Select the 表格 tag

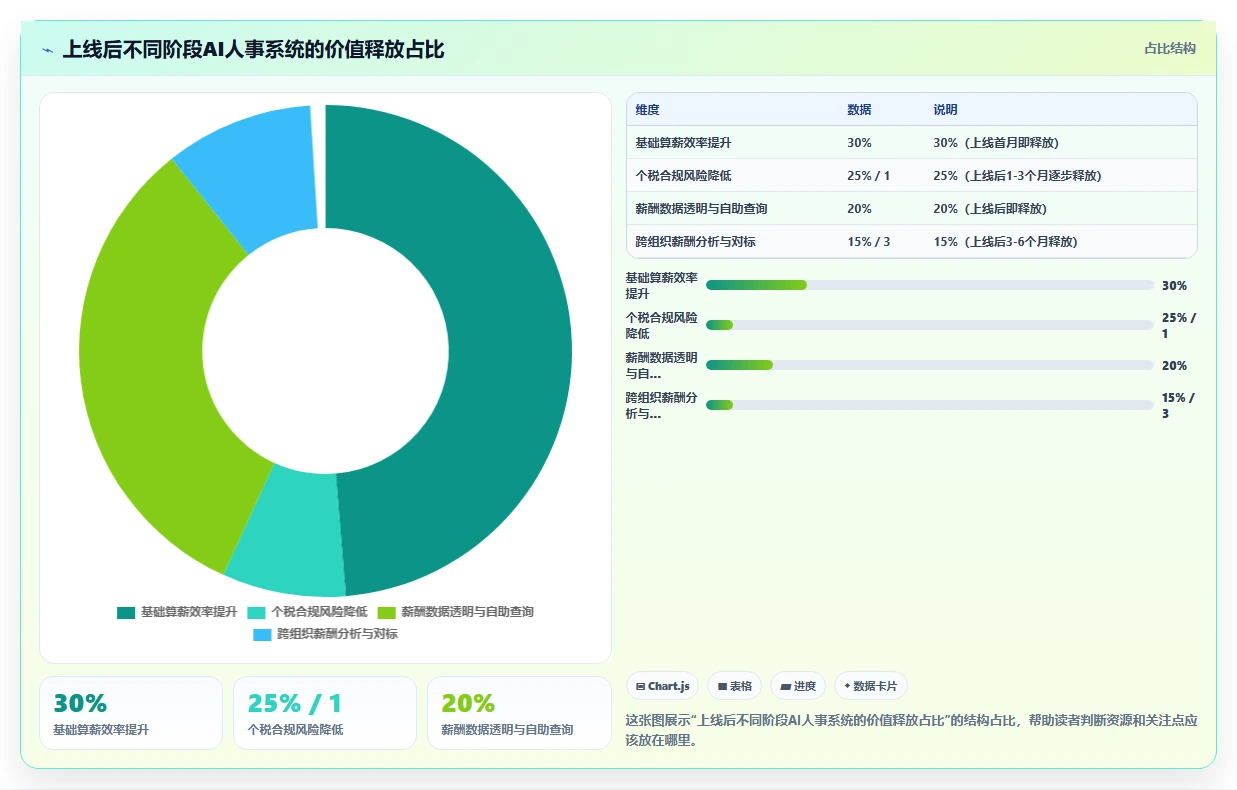click(734, 686)
